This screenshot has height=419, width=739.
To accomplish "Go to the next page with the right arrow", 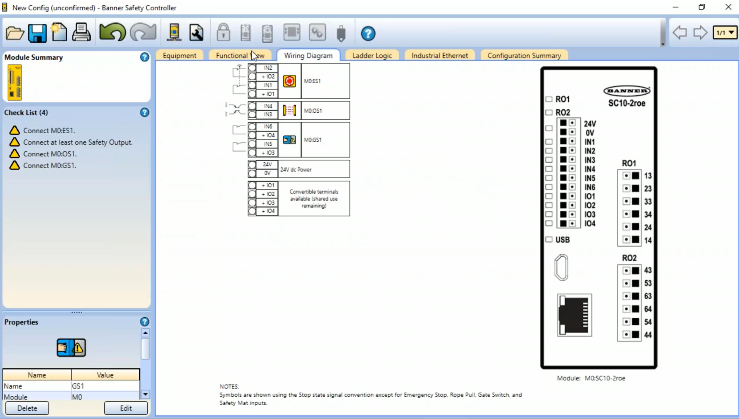I will (700, 33).
